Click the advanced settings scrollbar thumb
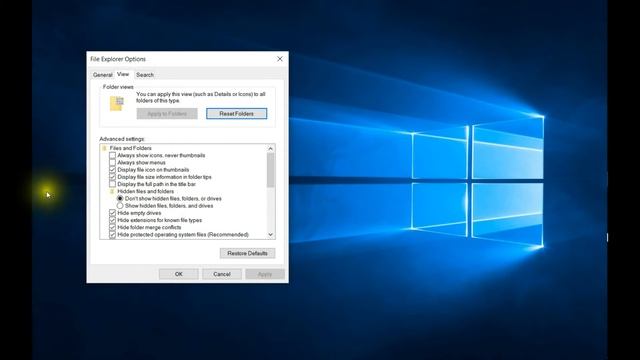Screen dimensions: 640x360 click(271, 170)
